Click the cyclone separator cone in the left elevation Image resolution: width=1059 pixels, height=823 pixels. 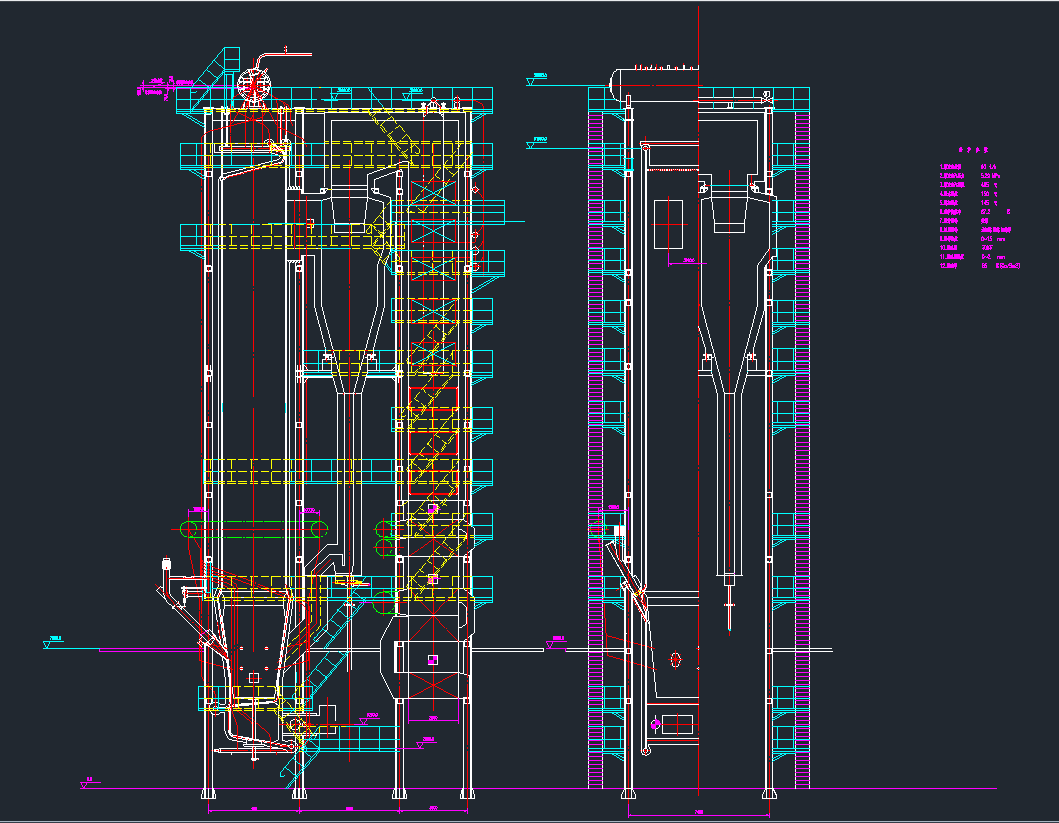pyautogui.click(x=348, y=350)
